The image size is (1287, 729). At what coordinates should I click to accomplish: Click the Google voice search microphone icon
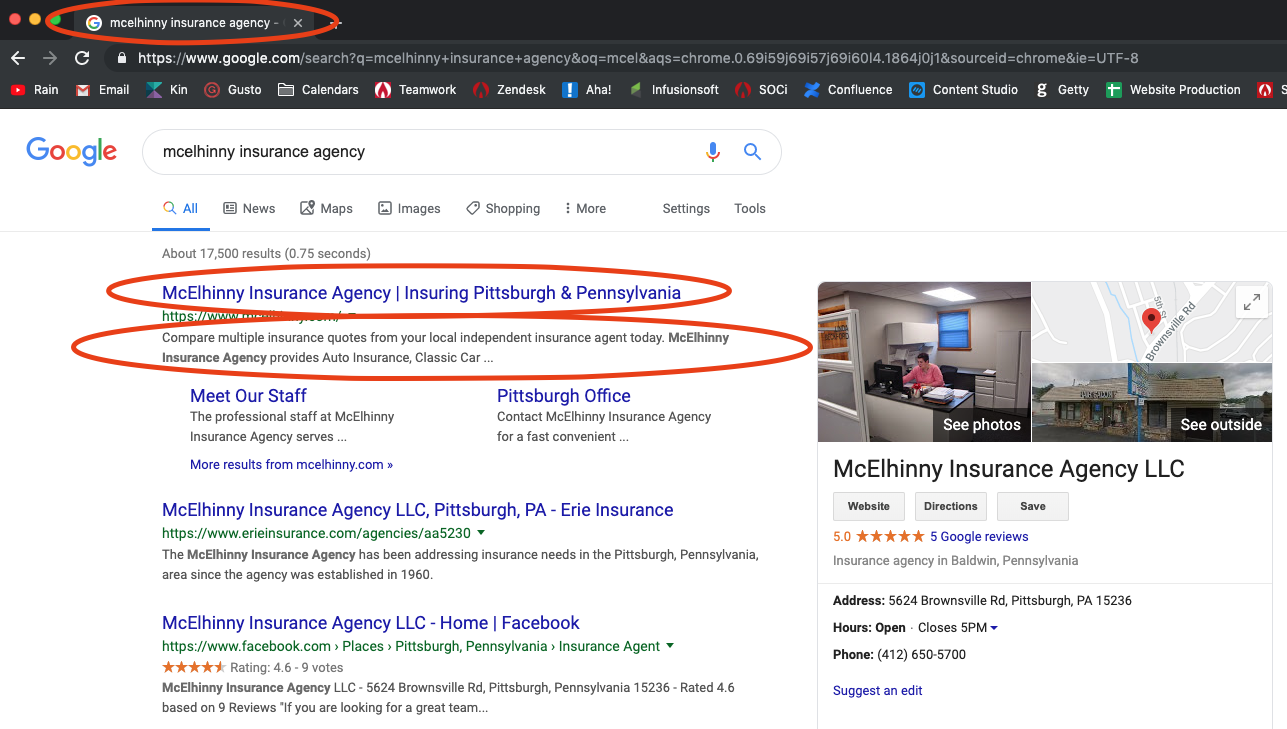pos(712,152)
